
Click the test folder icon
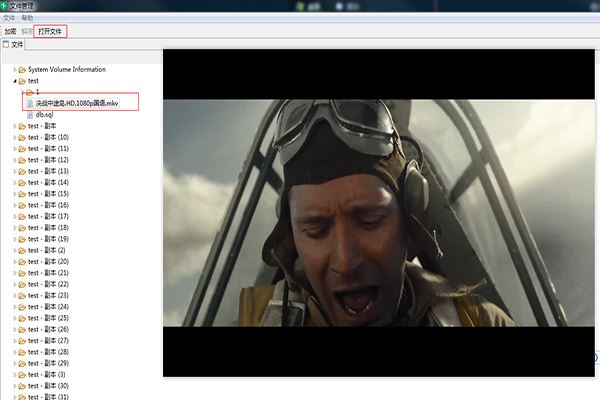click(x=22, y=81)
